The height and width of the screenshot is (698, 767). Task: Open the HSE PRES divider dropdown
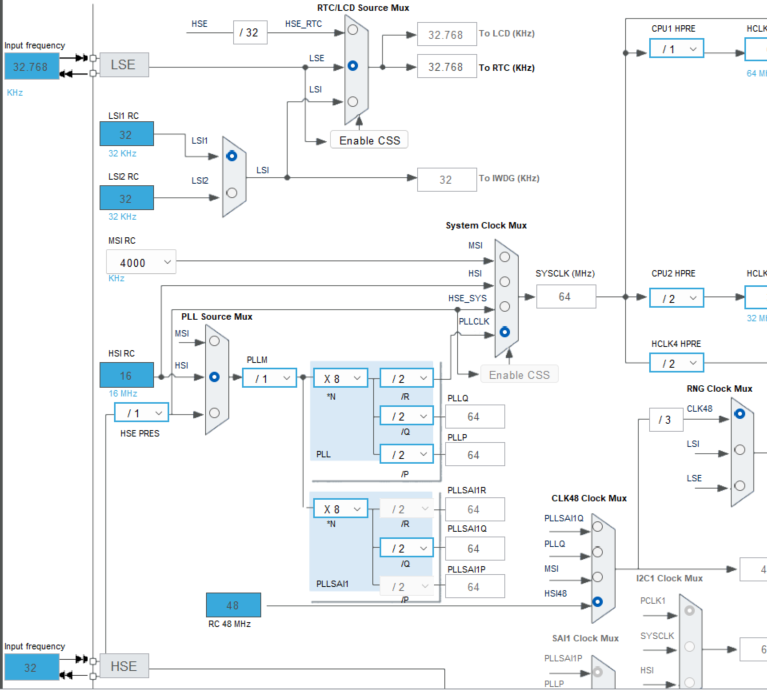coord(141,413)
